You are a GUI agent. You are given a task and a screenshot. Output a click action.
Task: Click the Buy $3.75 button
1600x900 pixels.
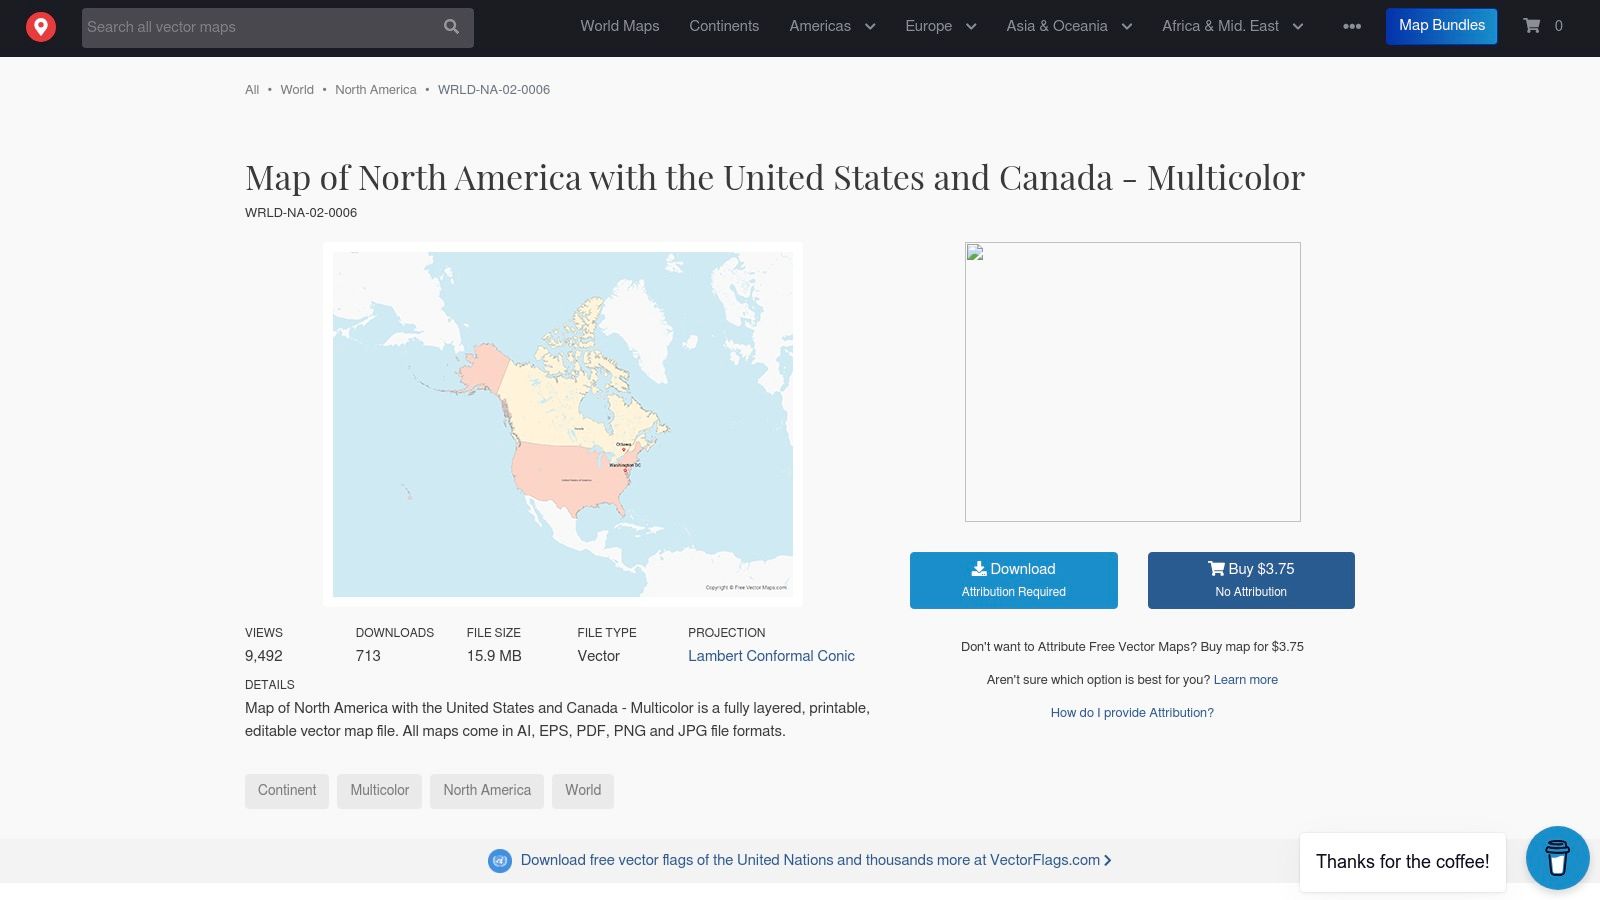1251,579
